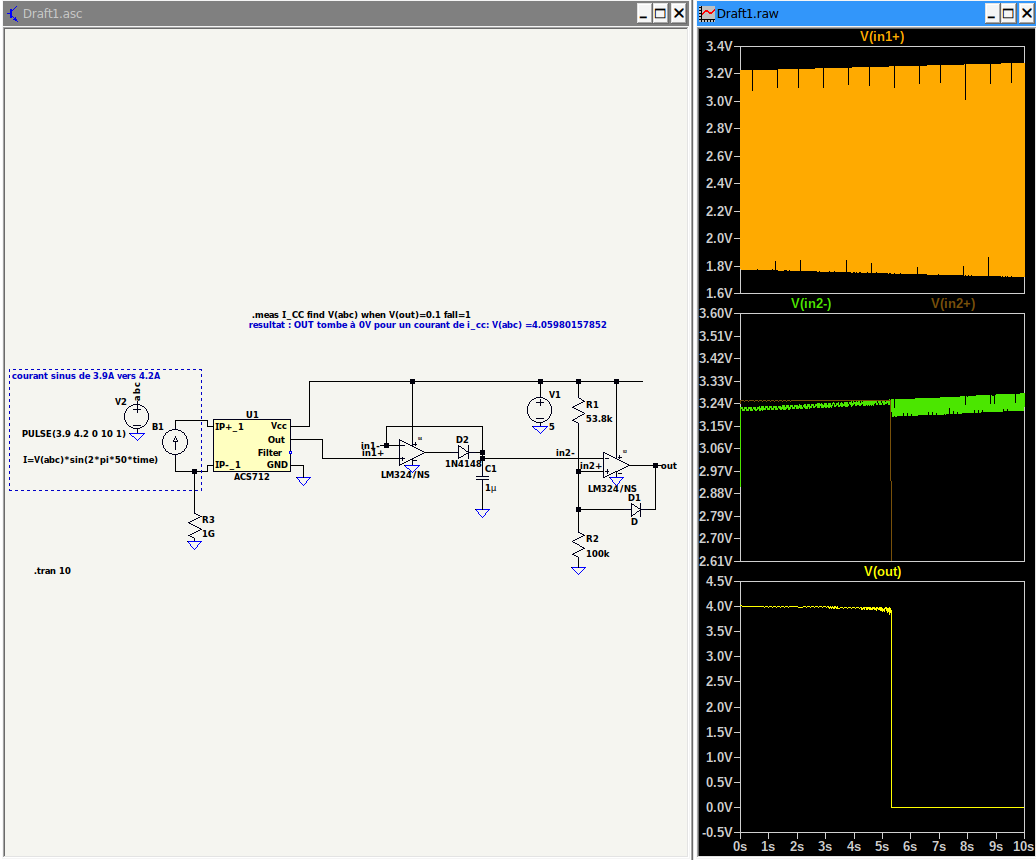Image resolution: width=1036 pixels, height=860 pixels.
Task: Click the D1 diode near output
Action: [635, 509]
